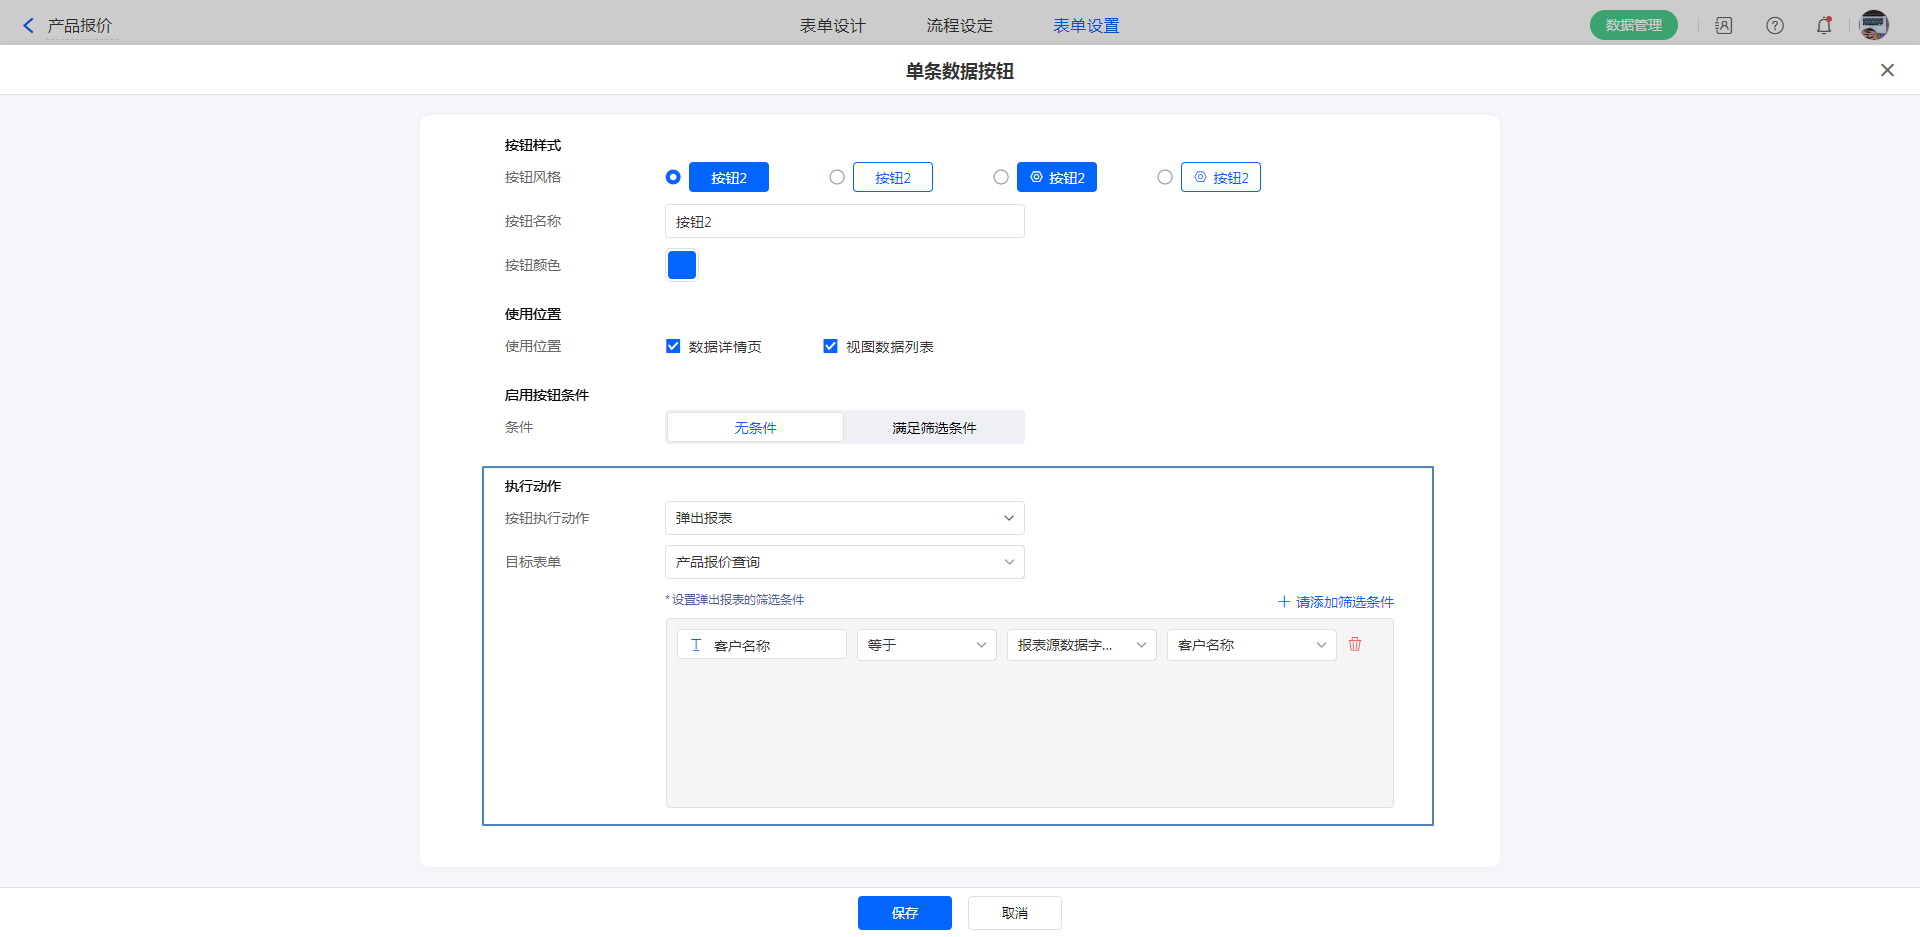Screen dimensions: 1920x937
Task: Click plus icon to add filter condition
Action: click(1284, 602)
